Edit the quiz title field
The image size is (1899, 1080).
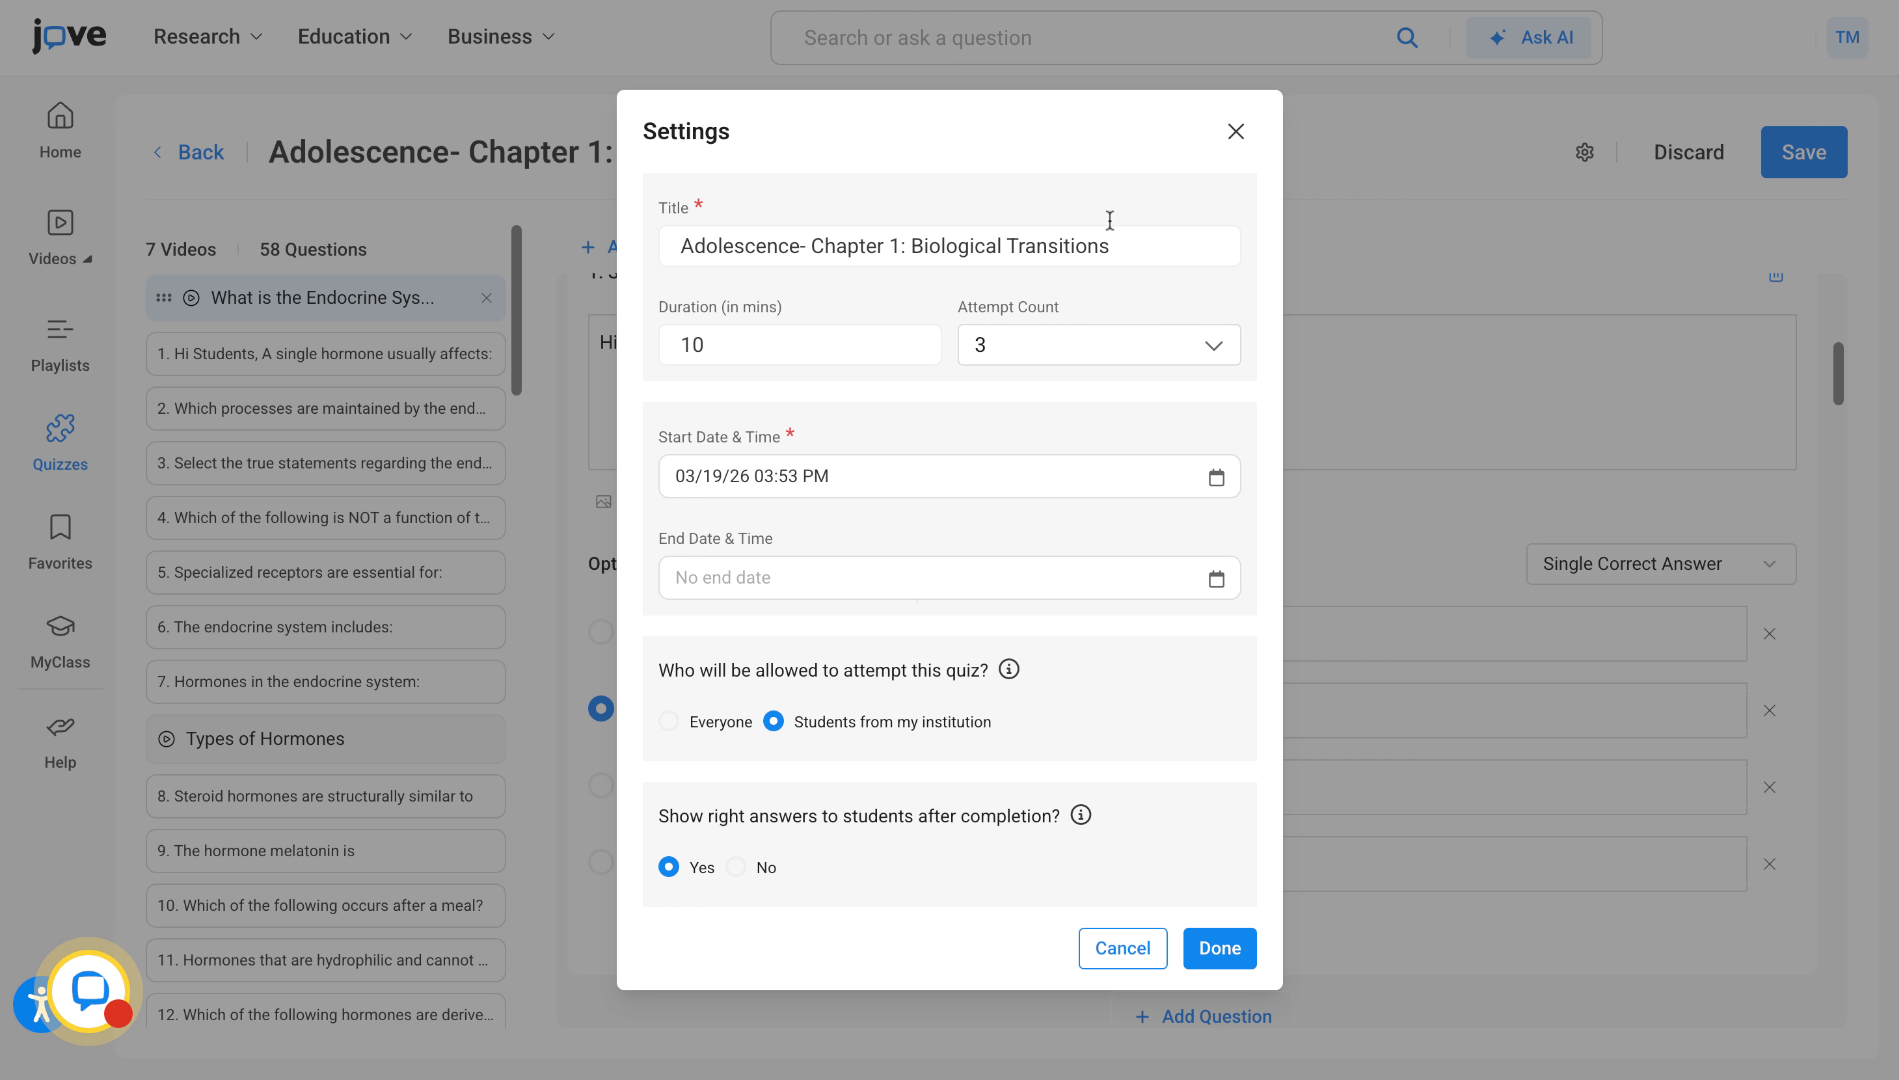[x=948, y=246]
